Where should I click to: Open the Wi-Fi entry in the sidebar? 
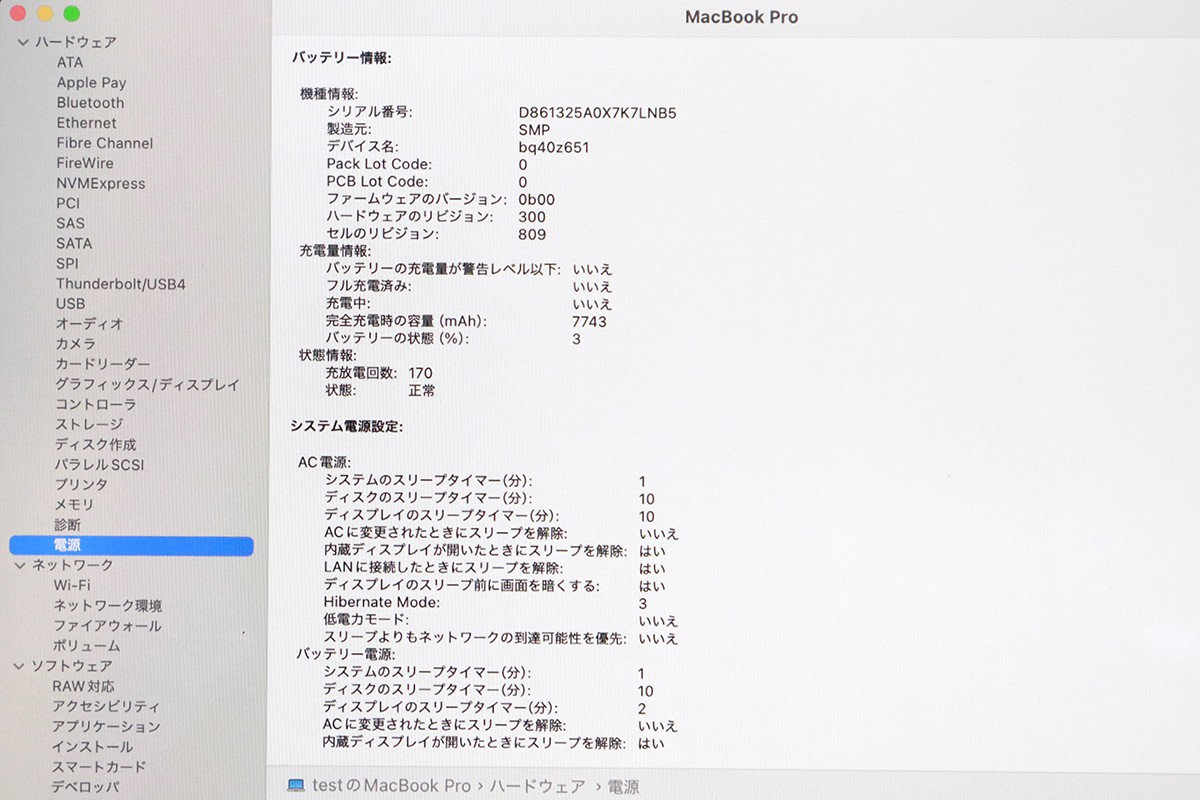[72, 585]
